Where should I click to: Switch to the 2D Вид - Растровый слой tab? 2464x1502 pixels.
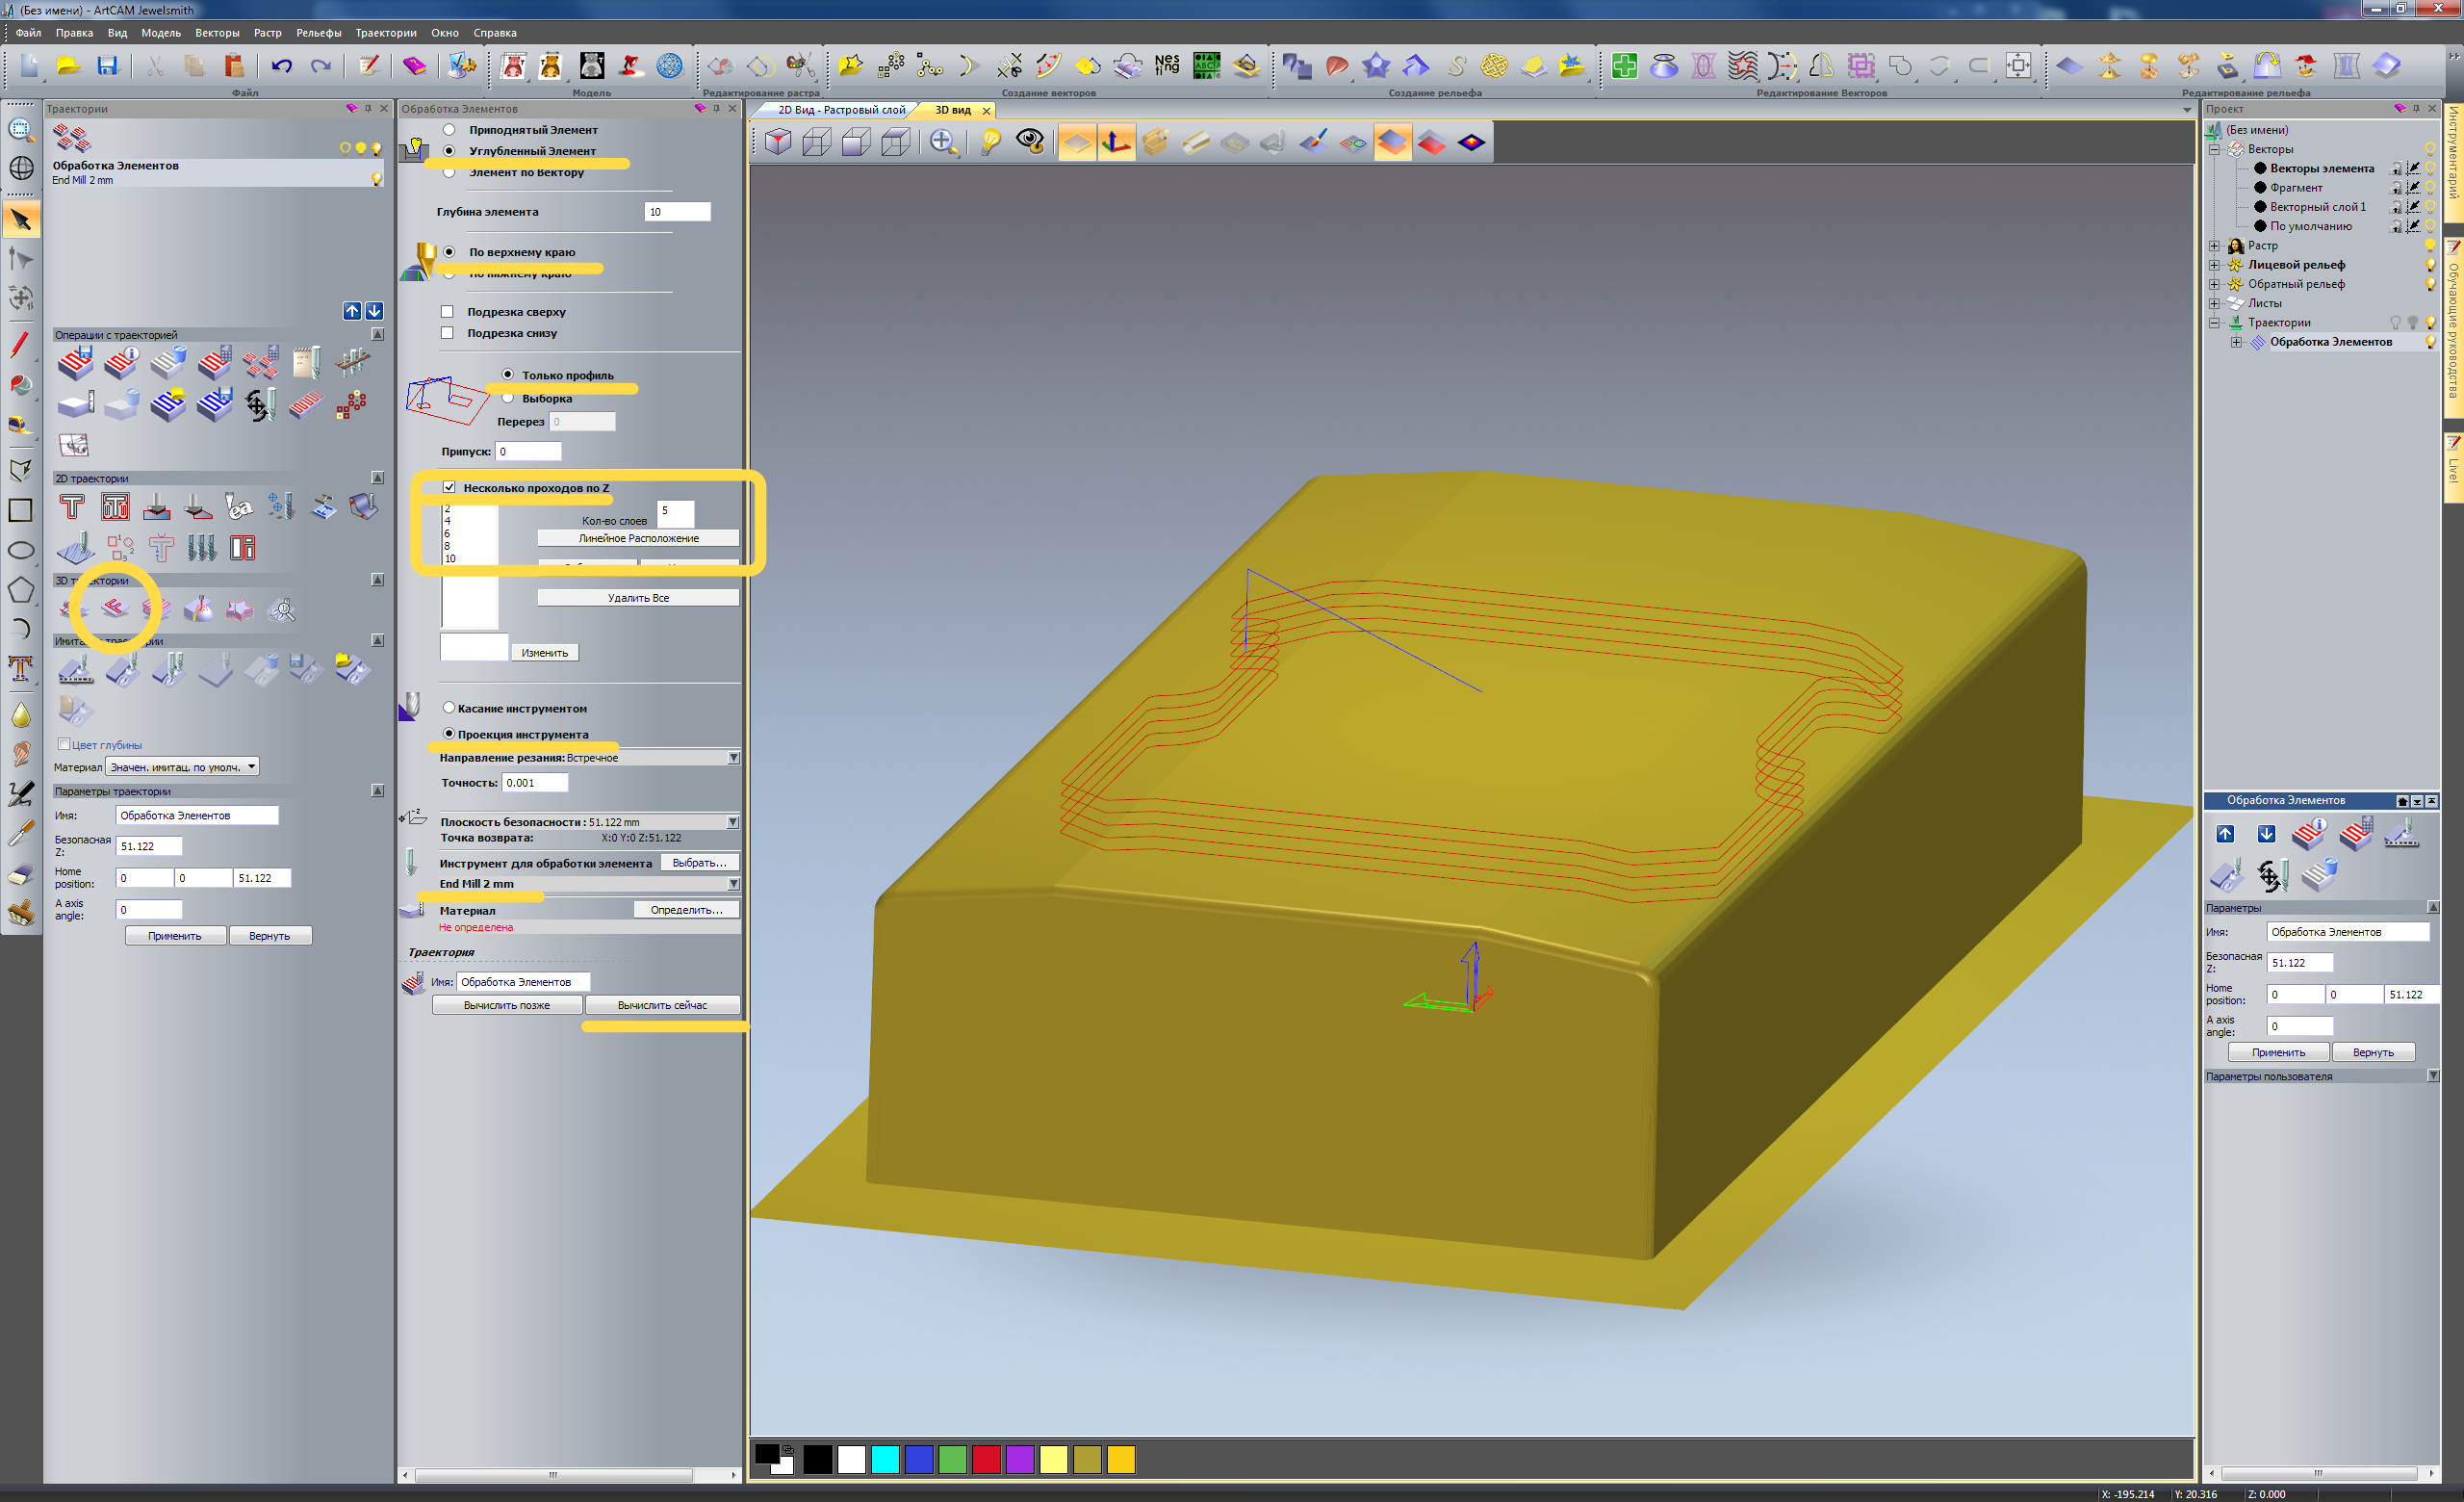coord(840,110)
